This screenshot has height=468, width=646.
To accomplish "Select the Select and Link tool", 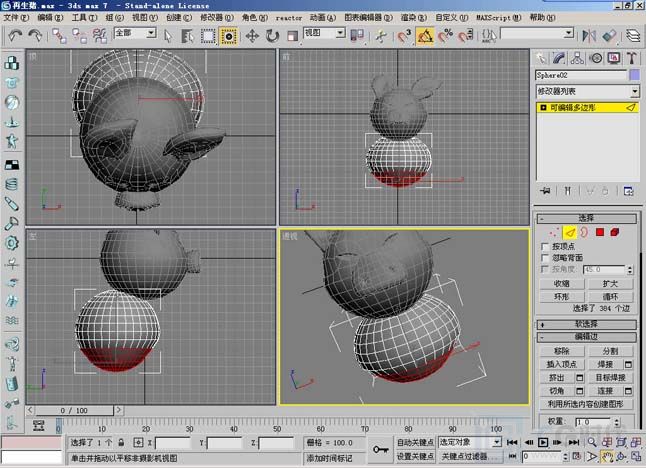I will (x=59, y=36).
